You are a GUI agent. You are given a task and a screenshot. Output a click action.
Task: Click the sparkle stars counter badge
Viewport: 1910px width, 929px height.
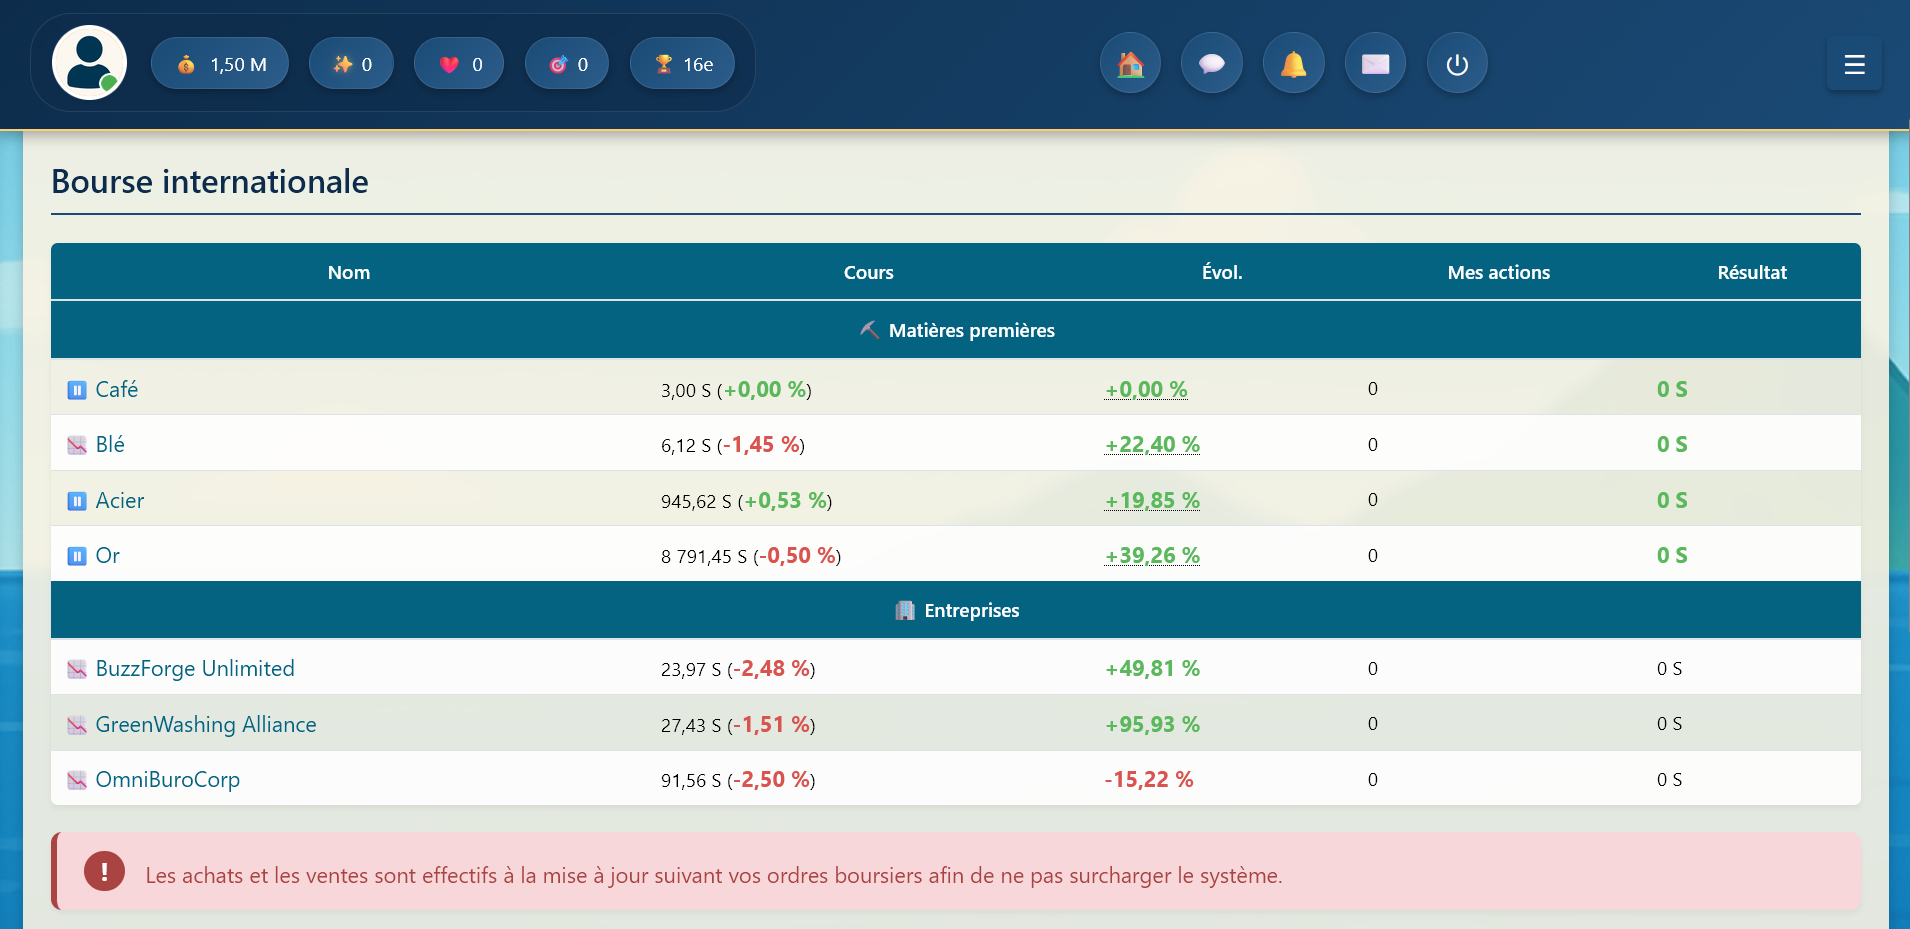(351, 64)
